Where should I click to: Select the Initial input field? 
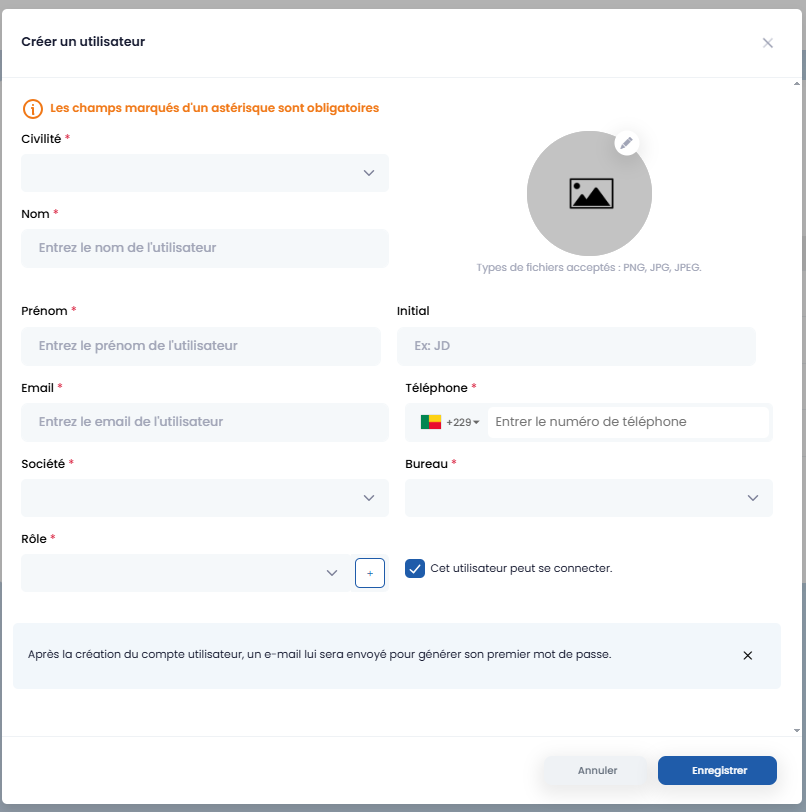click(x=576, y=346)
